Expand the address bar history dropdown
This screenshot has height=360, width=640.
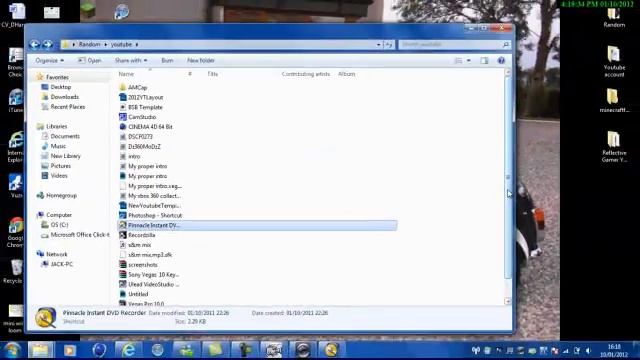379,44
